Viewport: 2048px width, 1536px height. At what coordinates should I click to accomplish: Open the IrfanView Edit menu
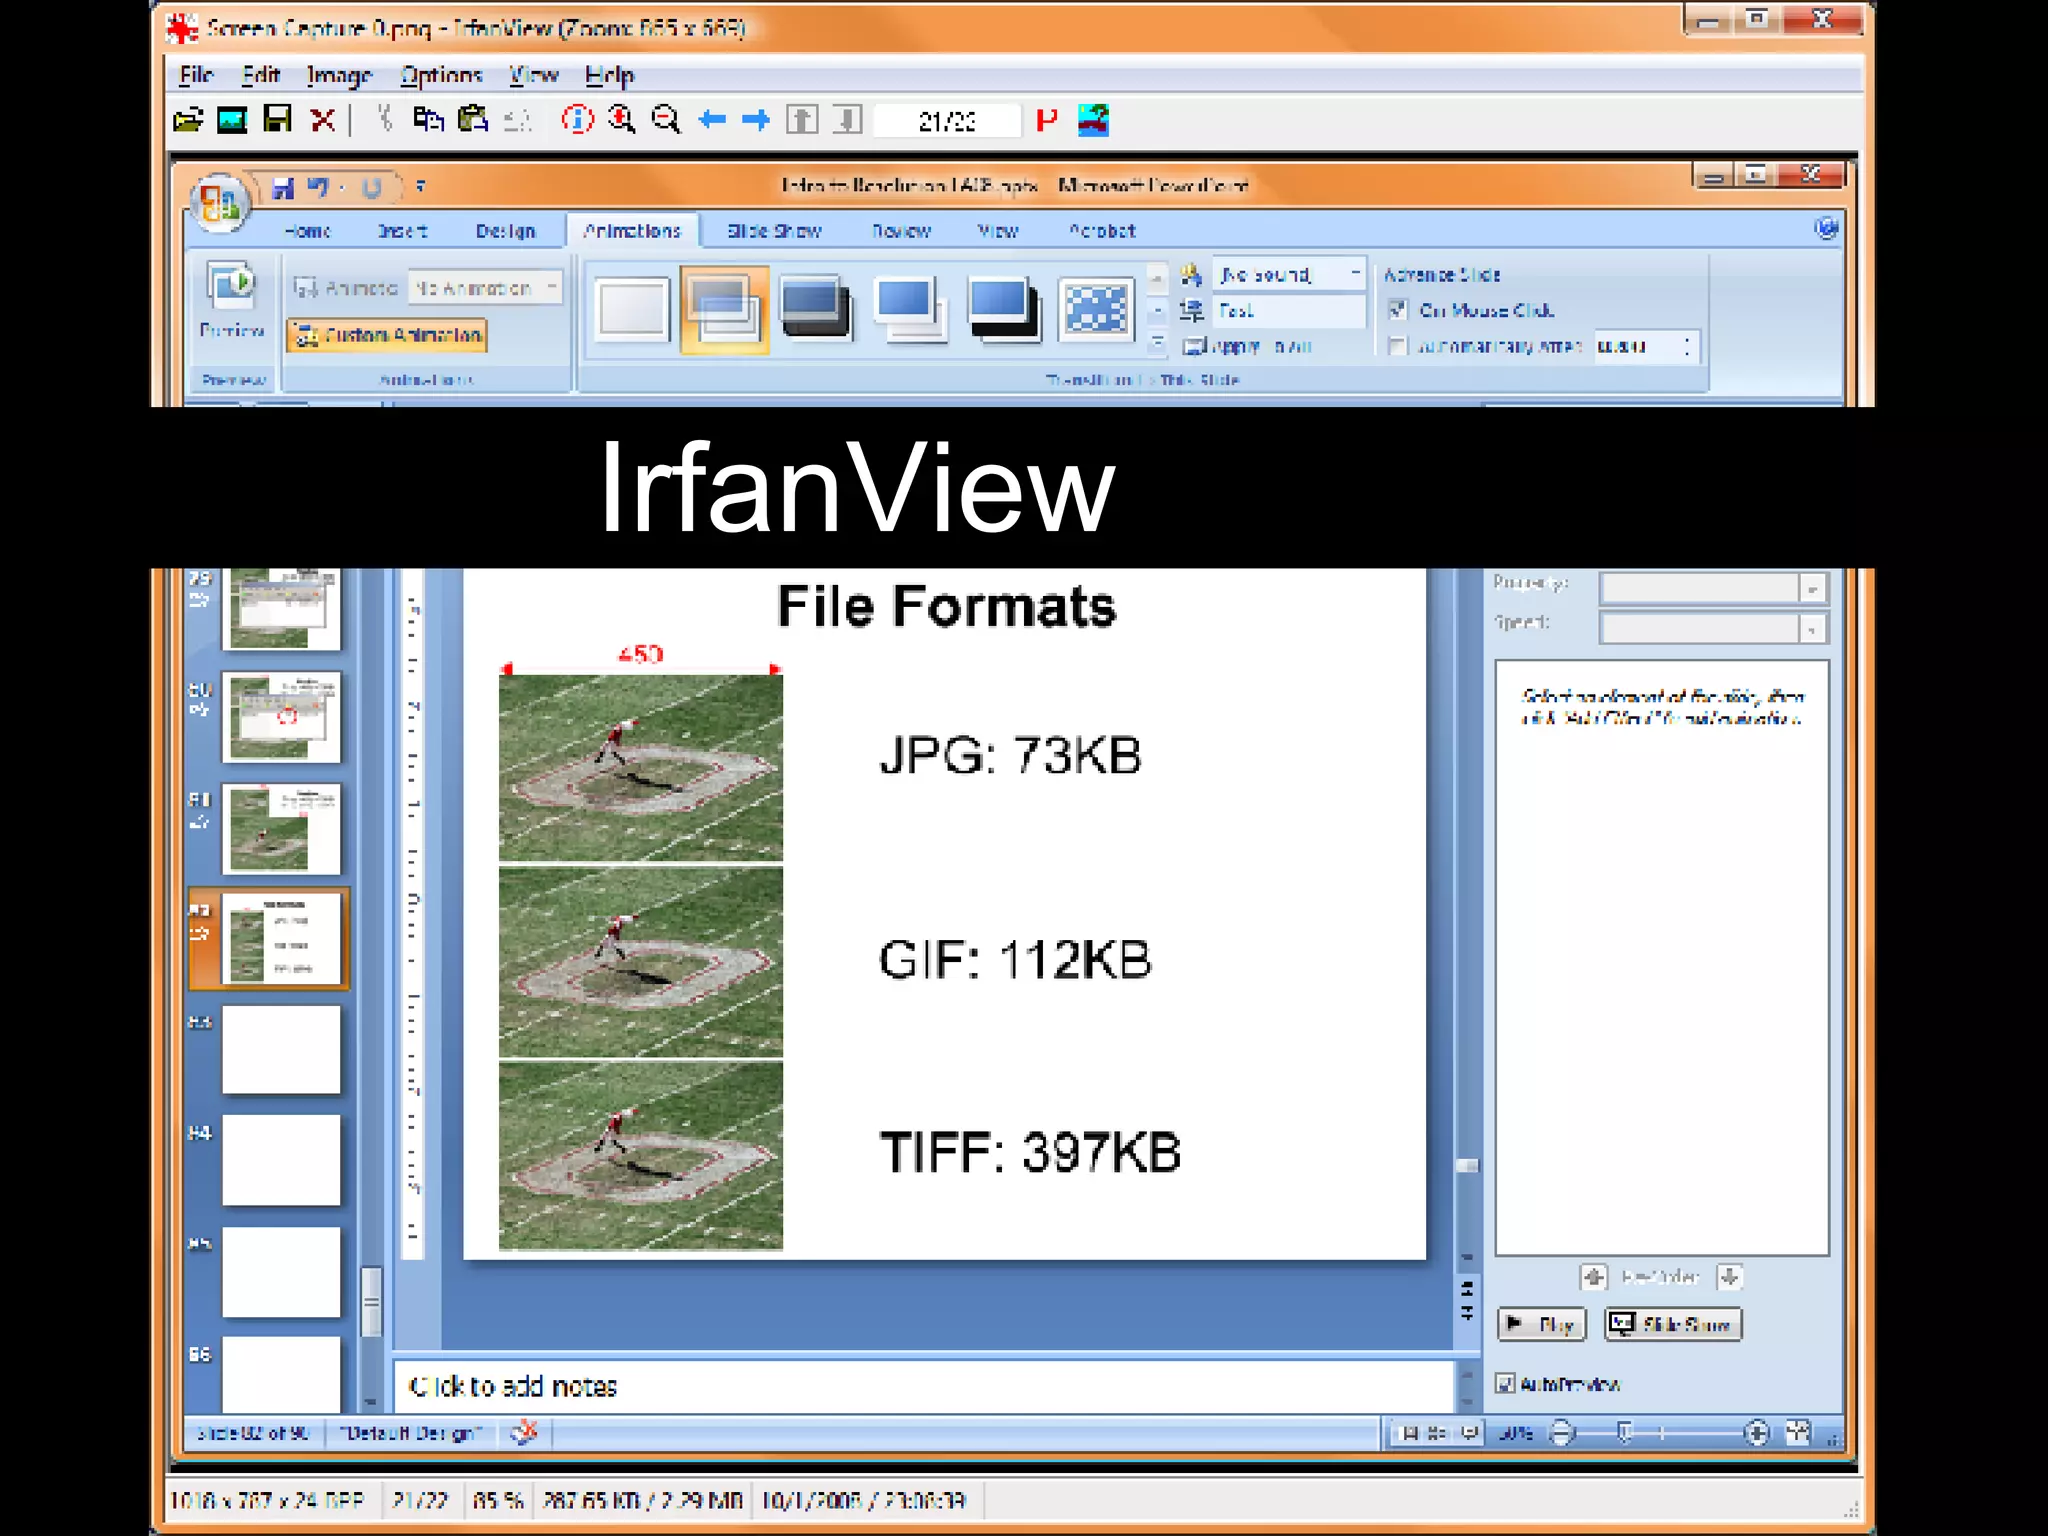point(261,75)
